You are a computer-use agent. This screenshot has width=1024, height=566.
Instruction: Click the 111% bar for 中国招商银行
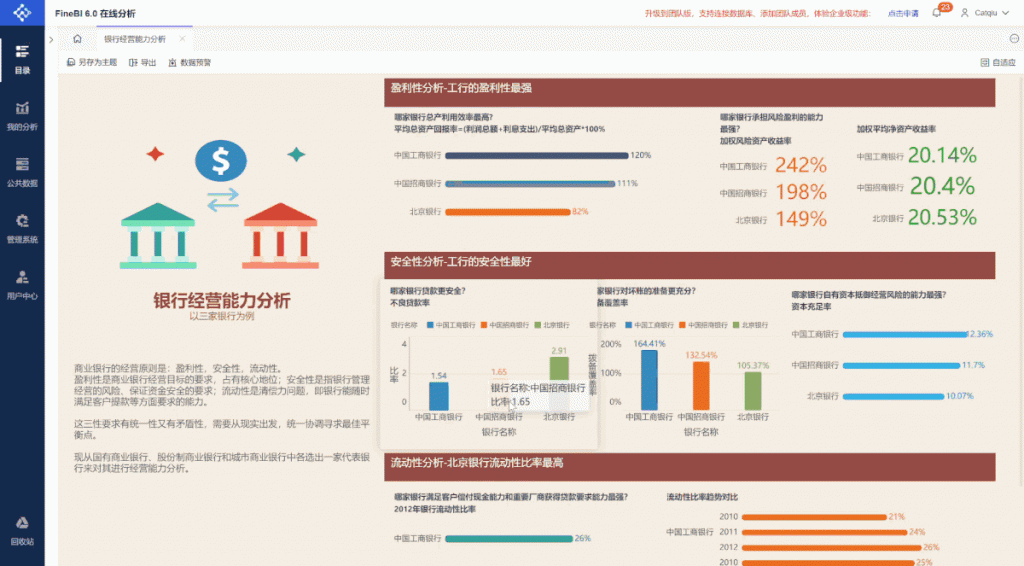pyautogui.click(x=530, y=183)
